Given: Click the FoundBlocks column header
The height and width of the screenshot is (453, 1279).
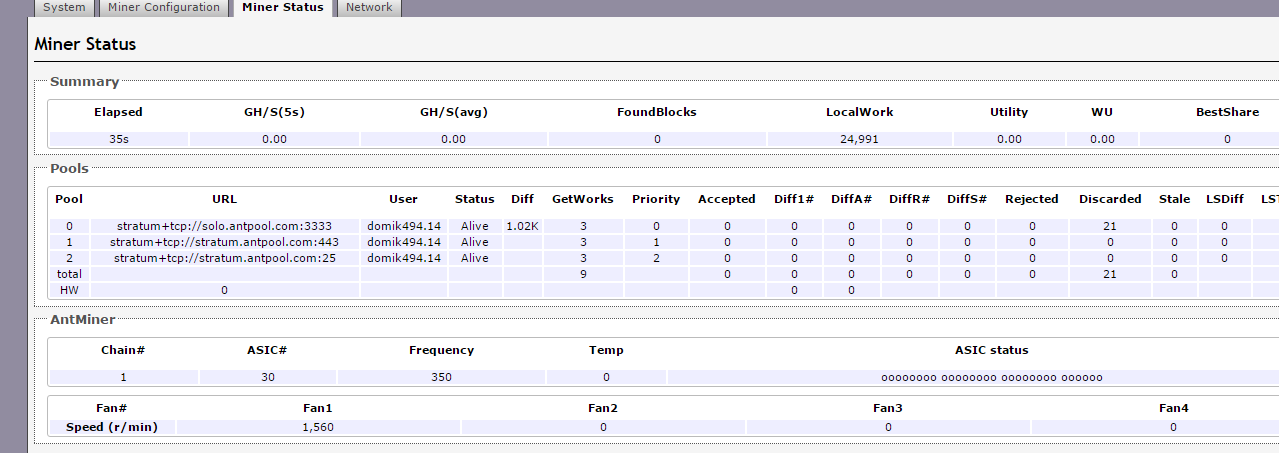Looking at the screenshot, I should (656, 113).
